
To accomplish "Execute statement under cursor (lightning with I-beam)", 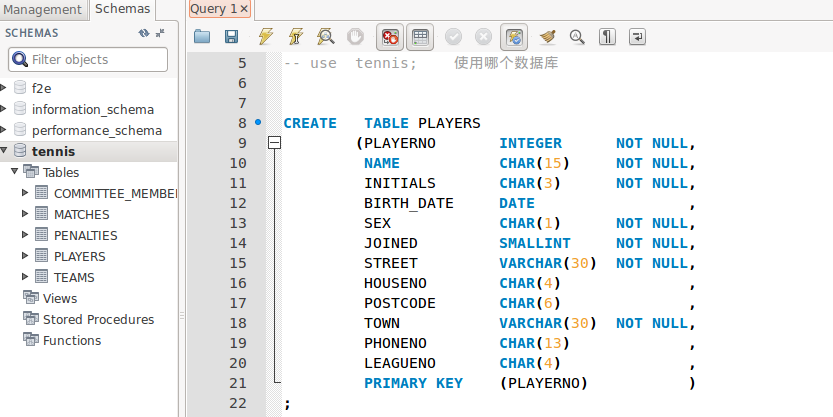I will pos(295,37).
